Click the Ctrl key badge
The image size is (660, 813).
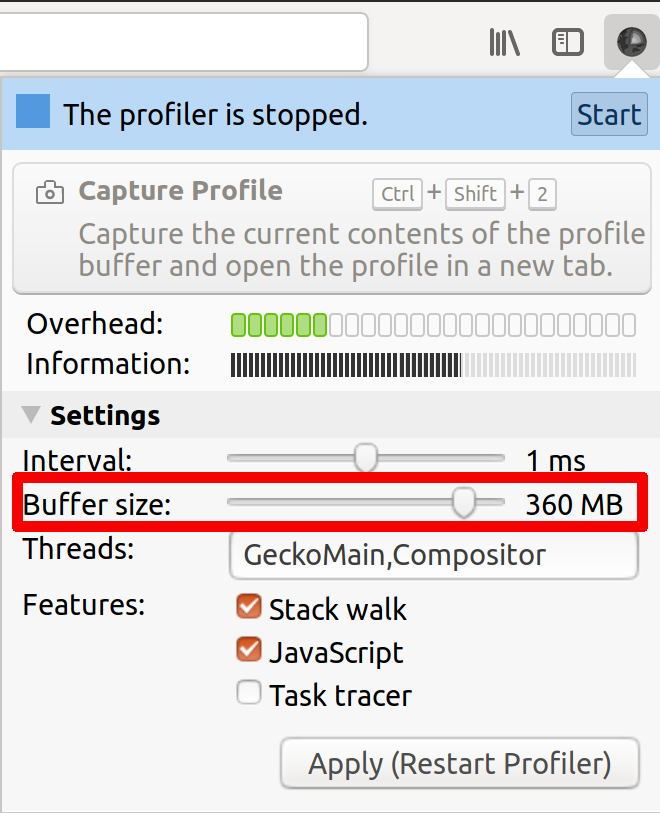(397, 194)
